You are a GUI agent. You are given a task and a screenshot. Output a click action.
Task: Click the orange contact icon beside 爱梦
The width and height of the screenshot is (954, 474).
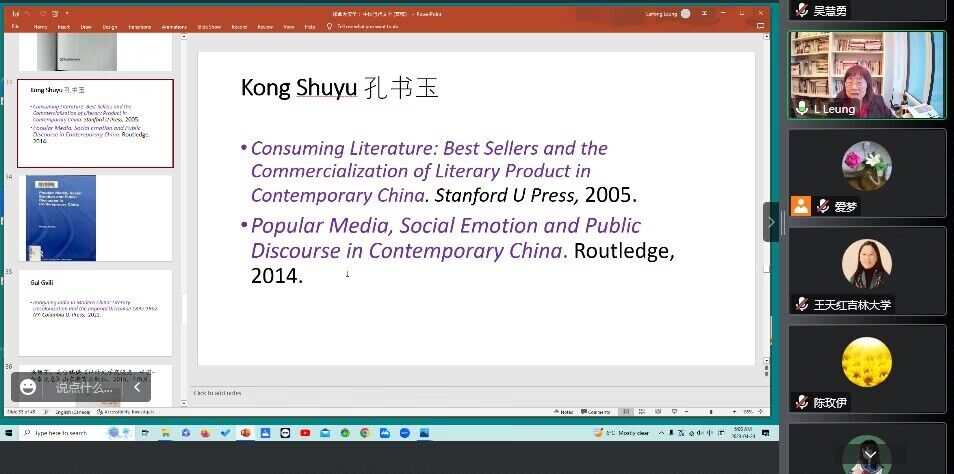tap(801, 206)
